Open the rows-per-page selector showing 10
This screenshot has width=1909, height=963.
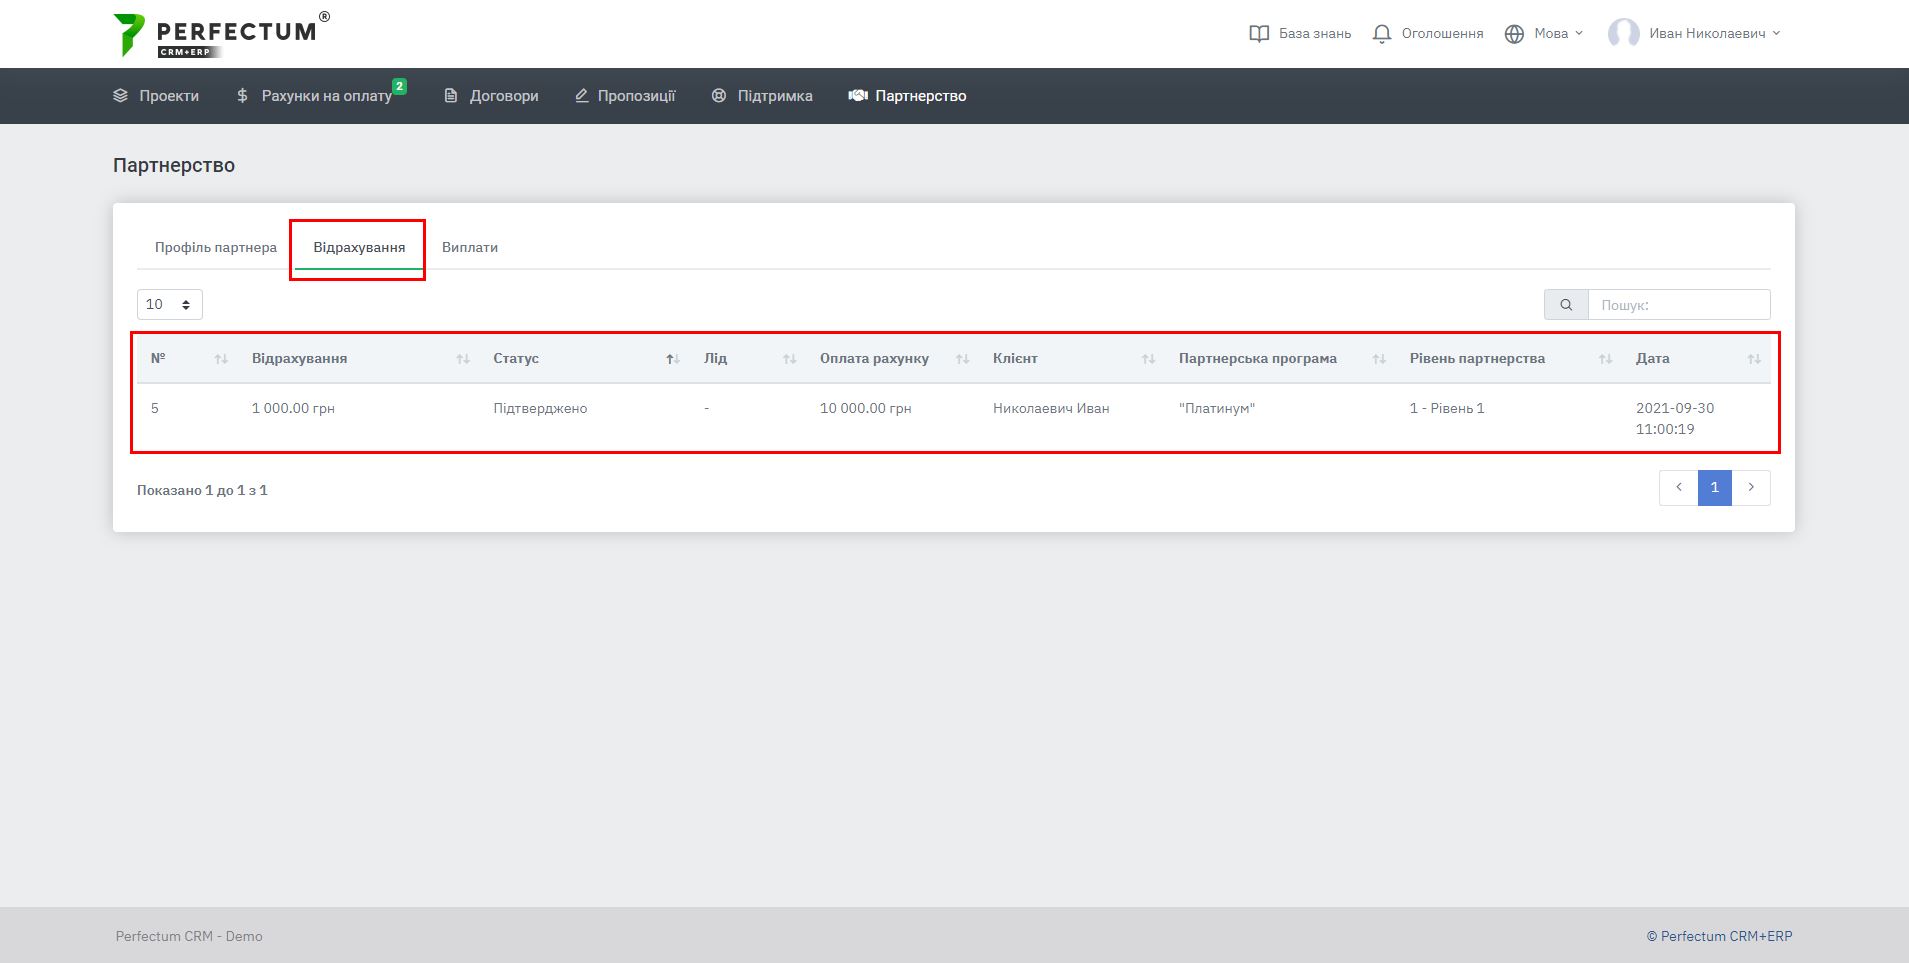(169, 305)
